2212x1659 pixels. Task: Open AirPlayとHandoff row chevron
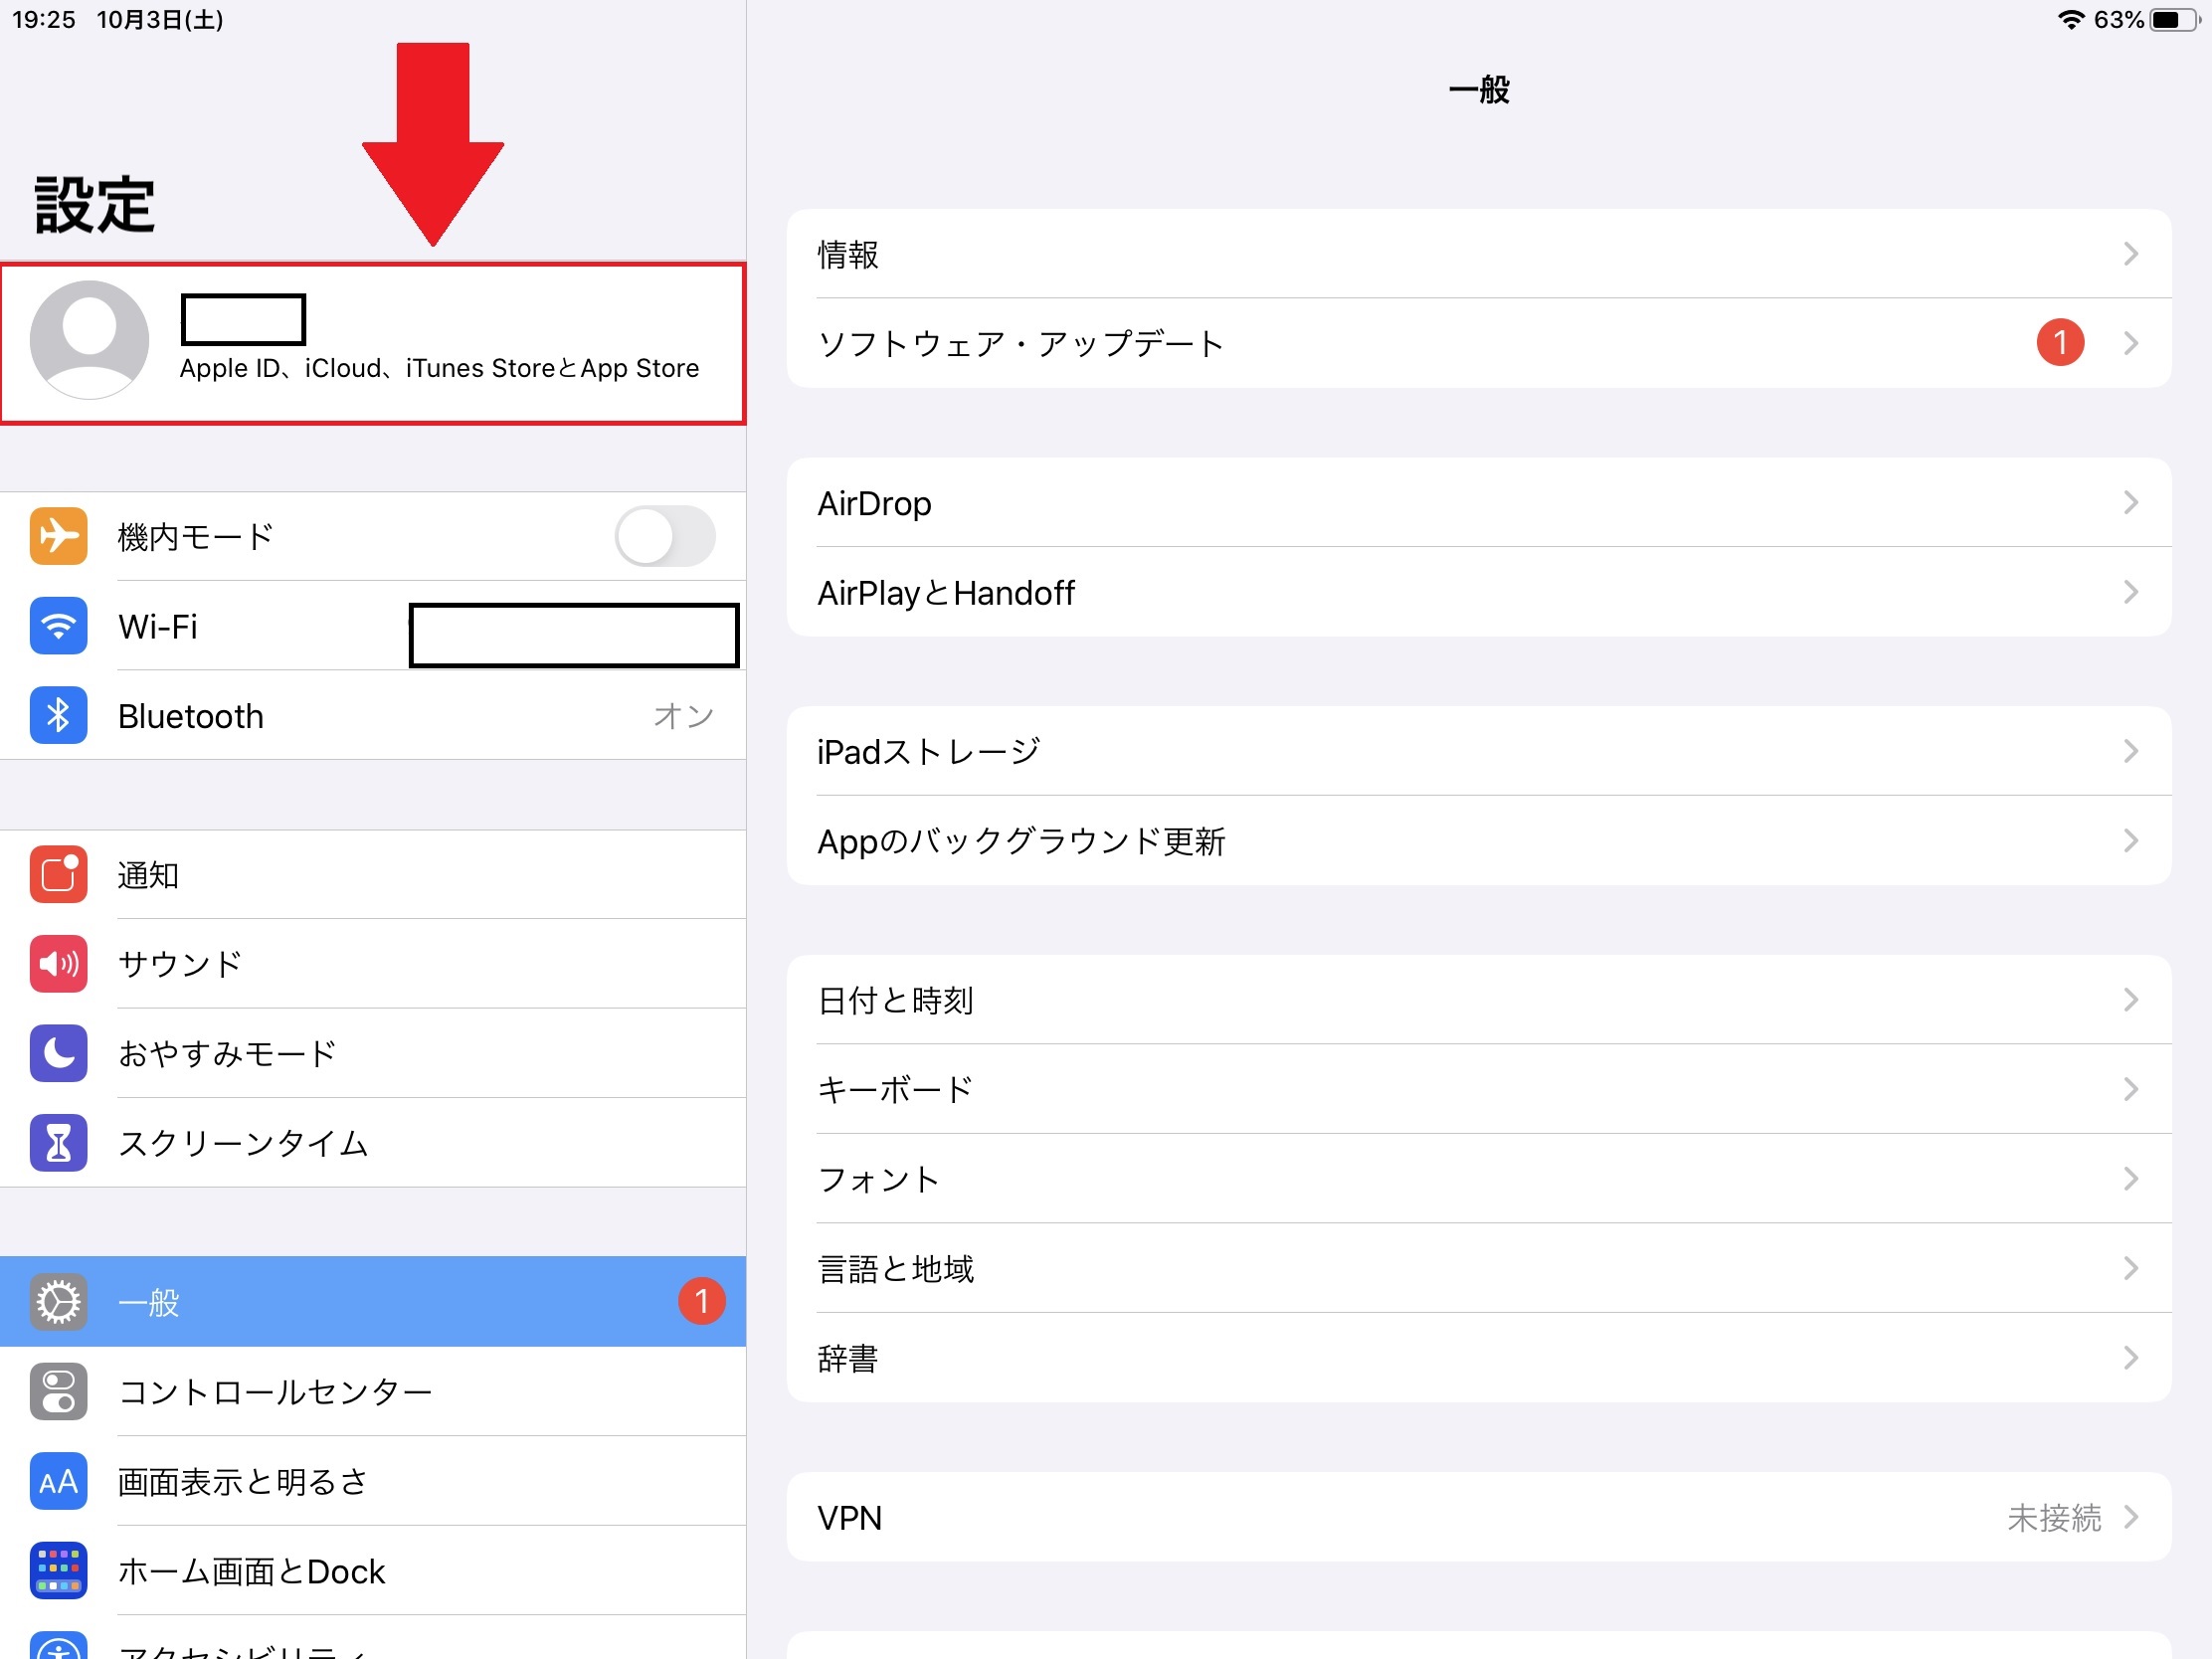tap(2131, 592)
